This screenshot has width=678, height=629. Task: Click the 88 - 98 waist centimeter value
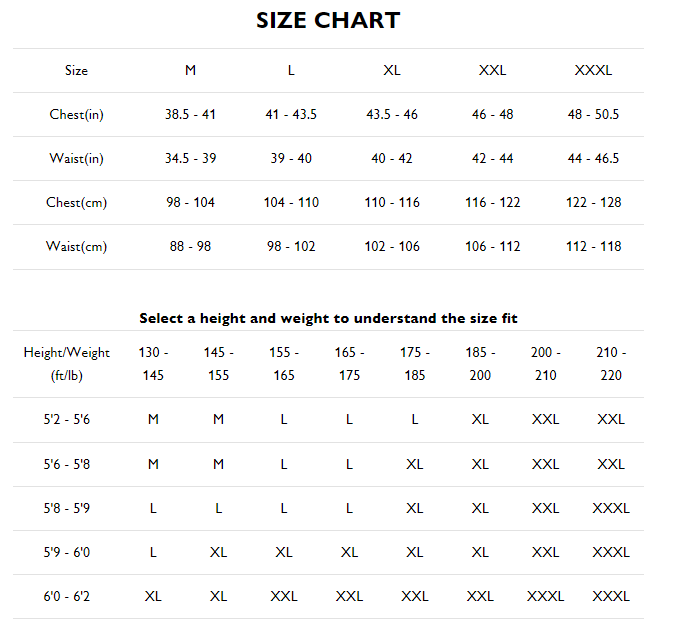pos(190,247)
